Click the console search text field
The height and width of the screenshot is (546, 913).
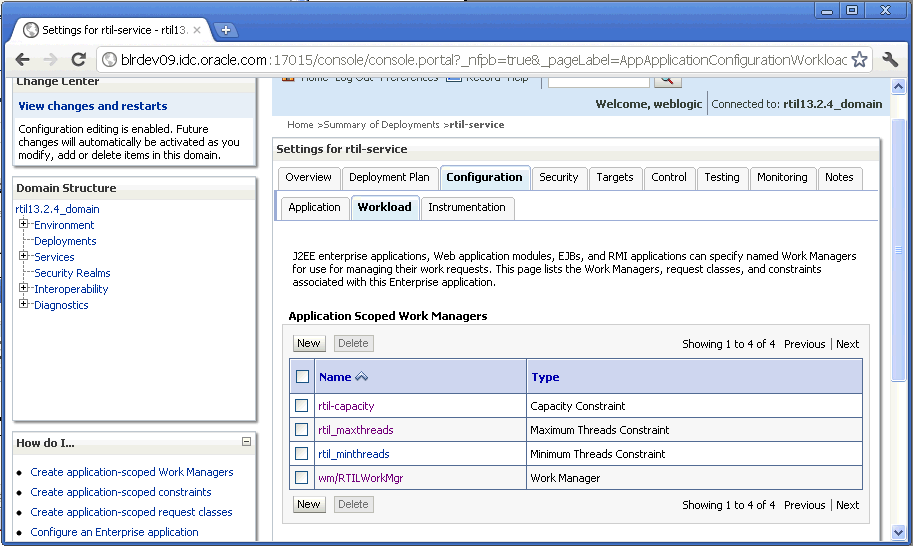599,81
